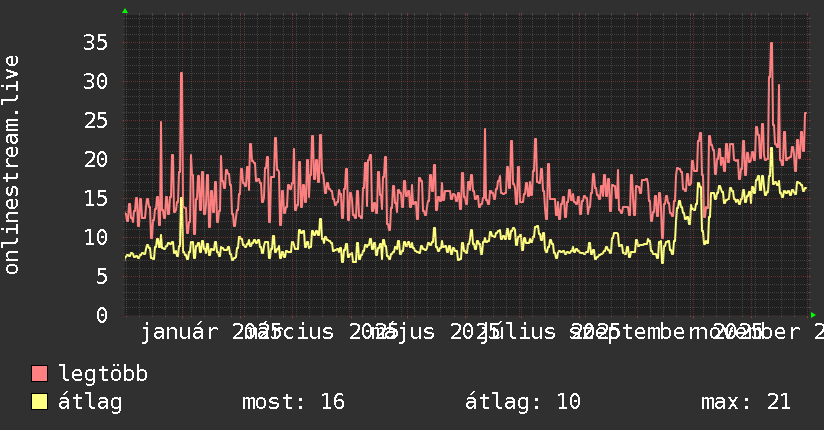The width and height of the screenshot is (824, 430).
Task: Click the y-axis label 20
Action: point(96,159)
